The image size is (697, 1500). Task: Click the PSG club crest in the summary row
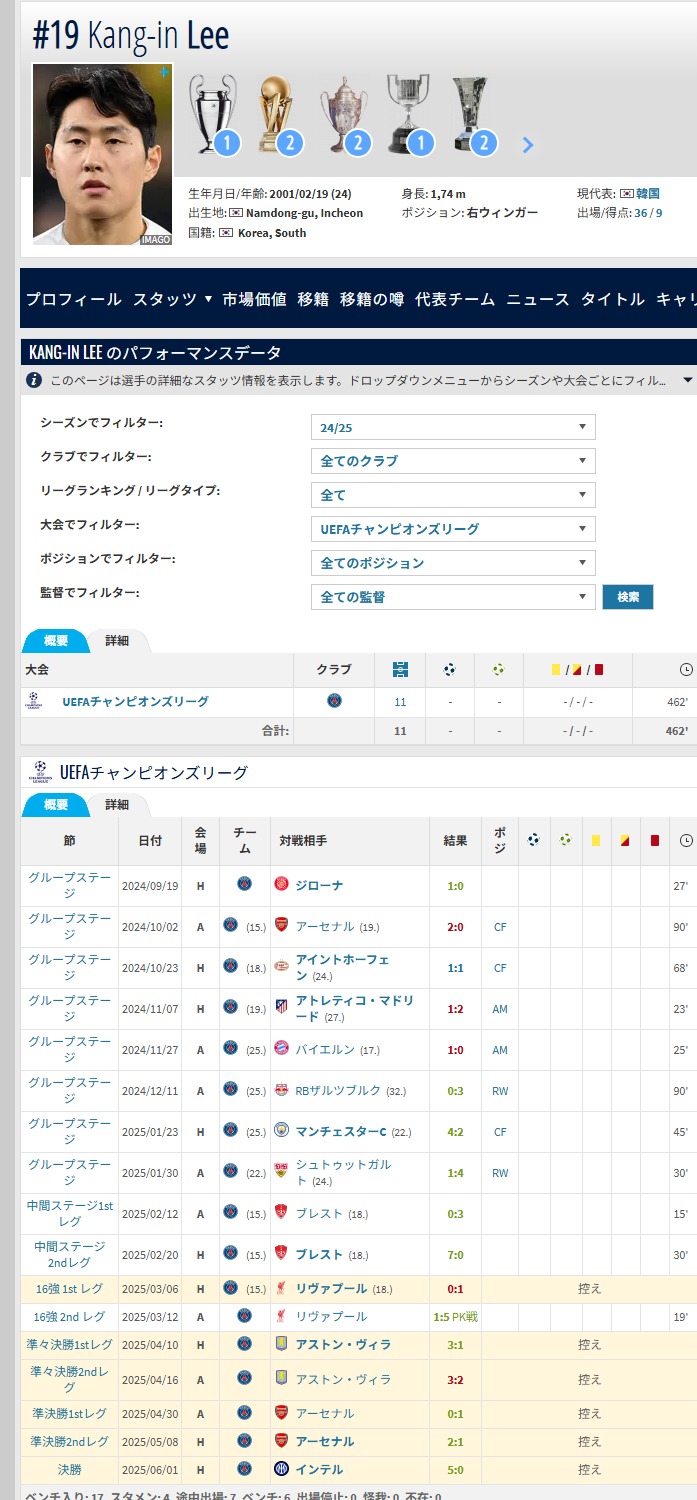click(x=334, y=701)
